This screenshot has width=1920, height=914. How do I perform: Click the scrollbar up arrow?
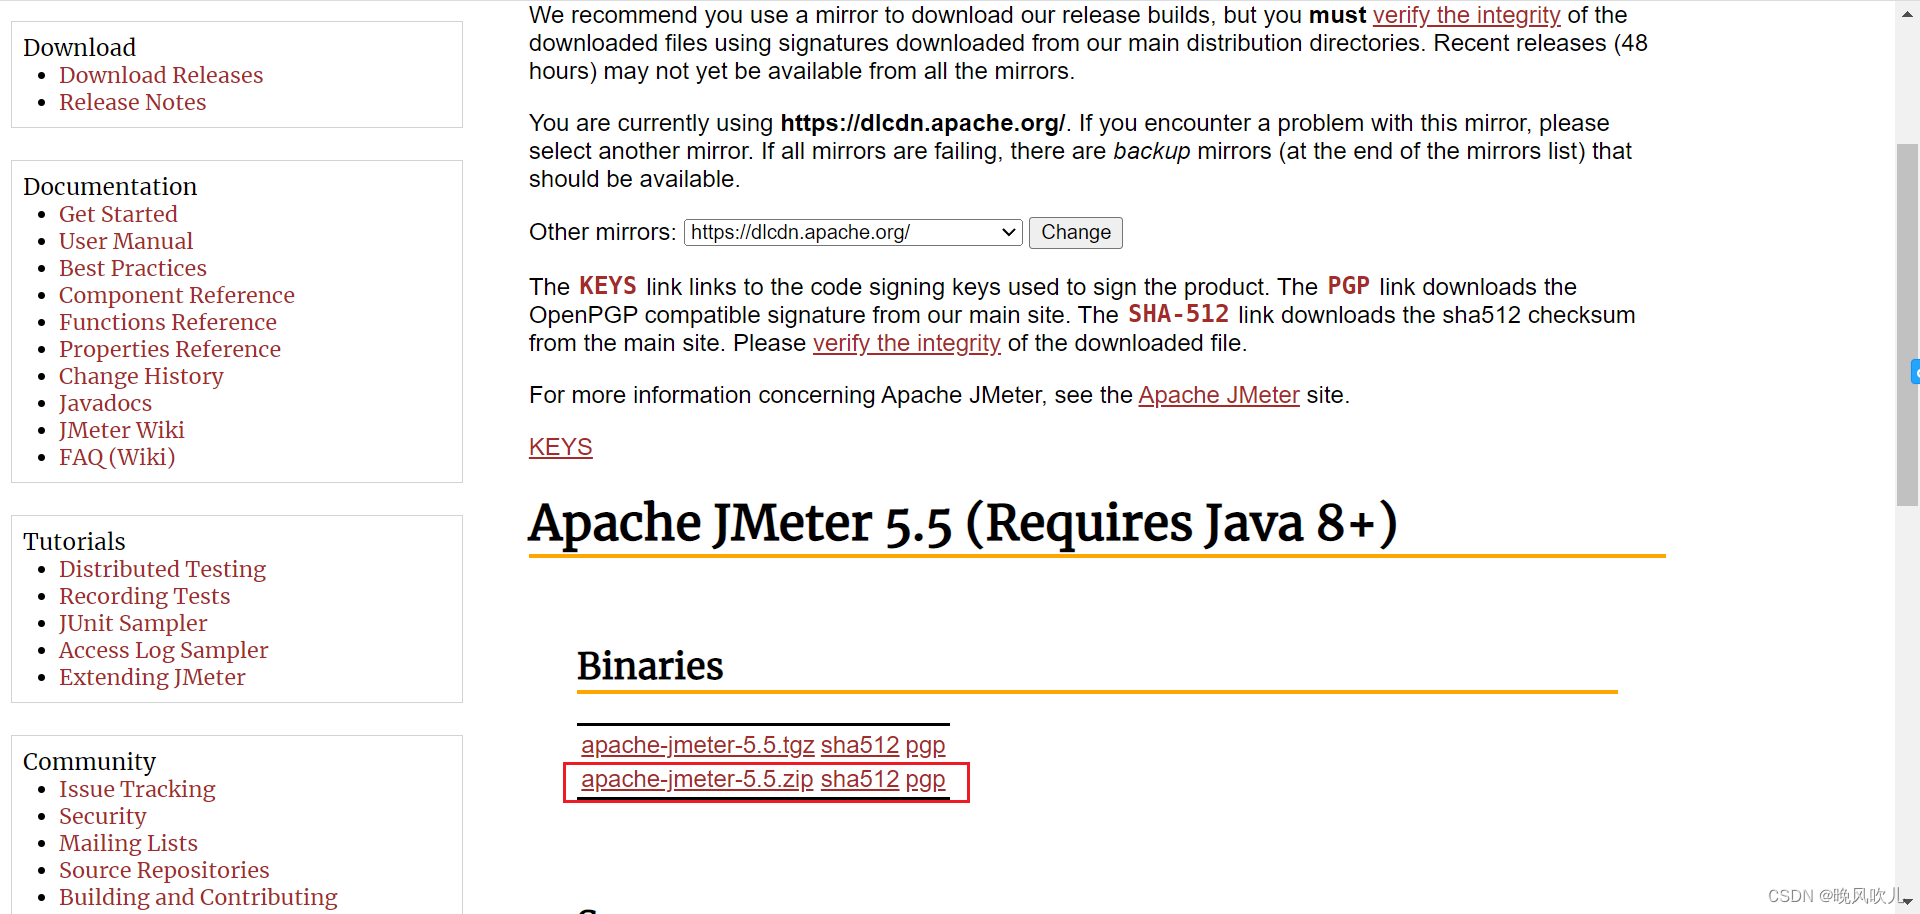click(1907, 14)
